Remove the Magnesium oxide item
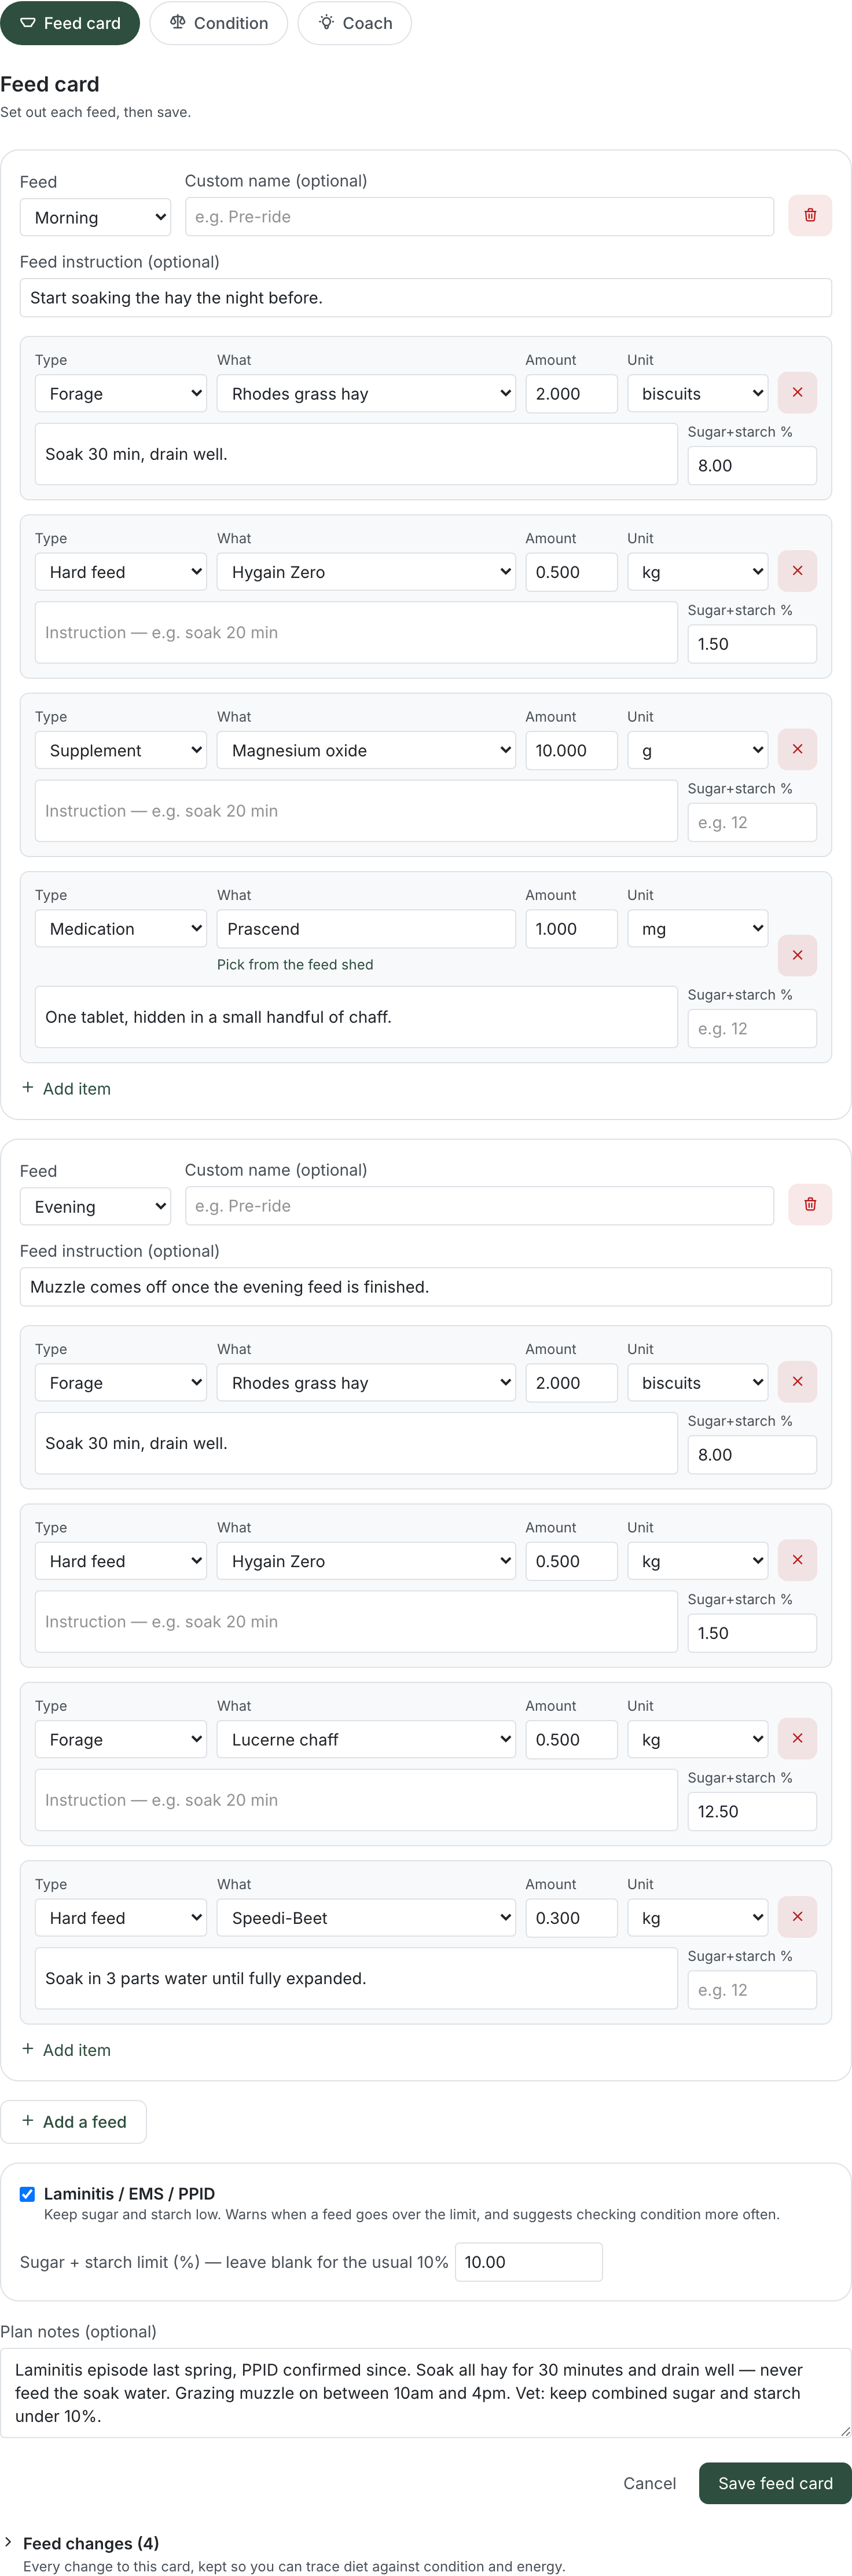 pos(797,750)
